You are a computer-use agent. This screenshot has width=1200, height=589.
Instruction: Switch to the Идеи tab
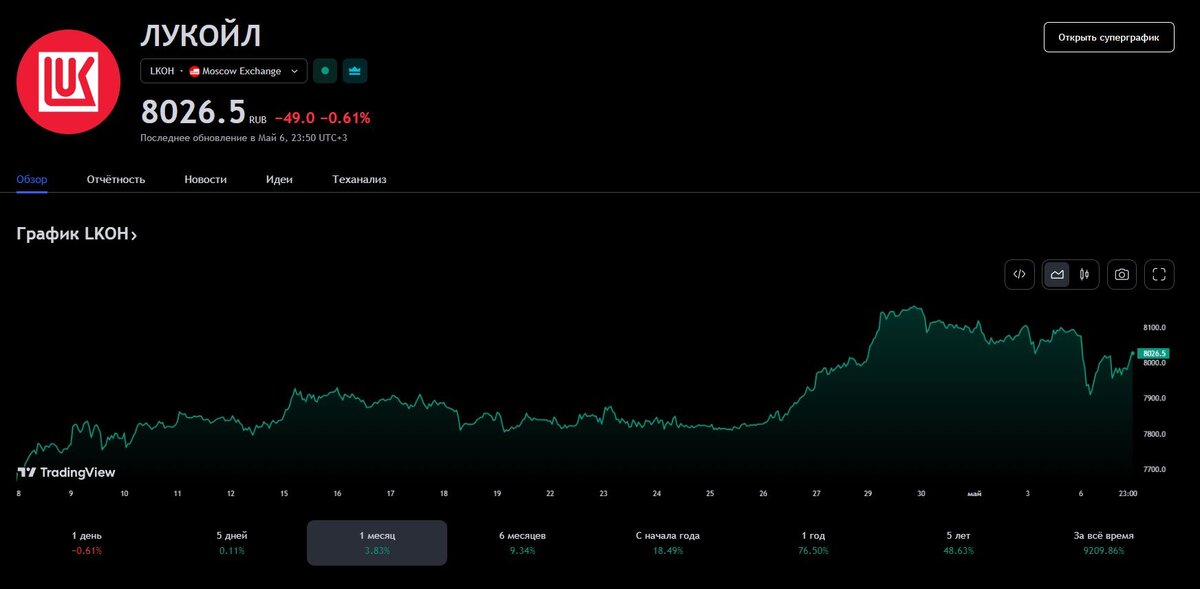(x=279, y=179)
